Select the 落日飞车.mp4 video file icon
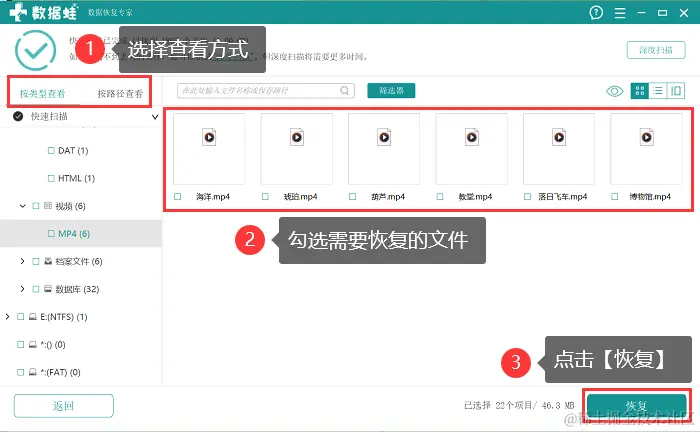The width and height of the screenshot is (700, 432). (x=559, y=137)
